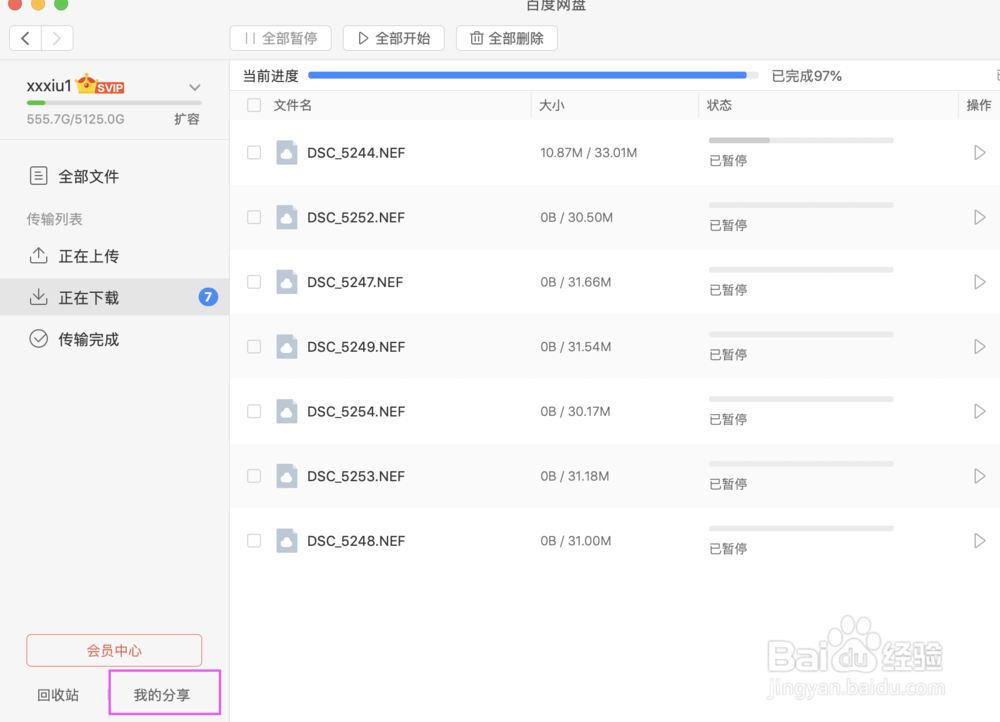Image resolution: width=1000 pixels, height=722 pixels.
Task: Click the DSC_5253.NEF file name
Action: coord(356,476)
